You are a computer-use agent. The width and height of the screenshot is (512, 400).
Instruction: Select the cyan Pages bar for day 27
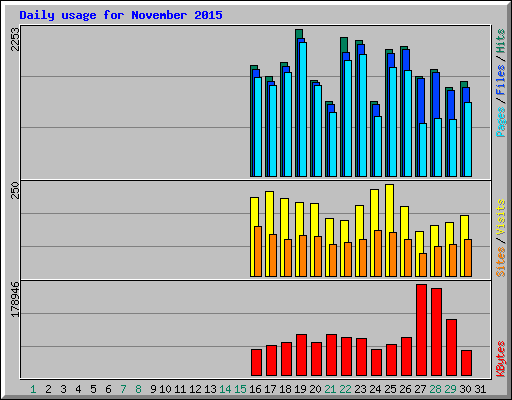(423, 150)
